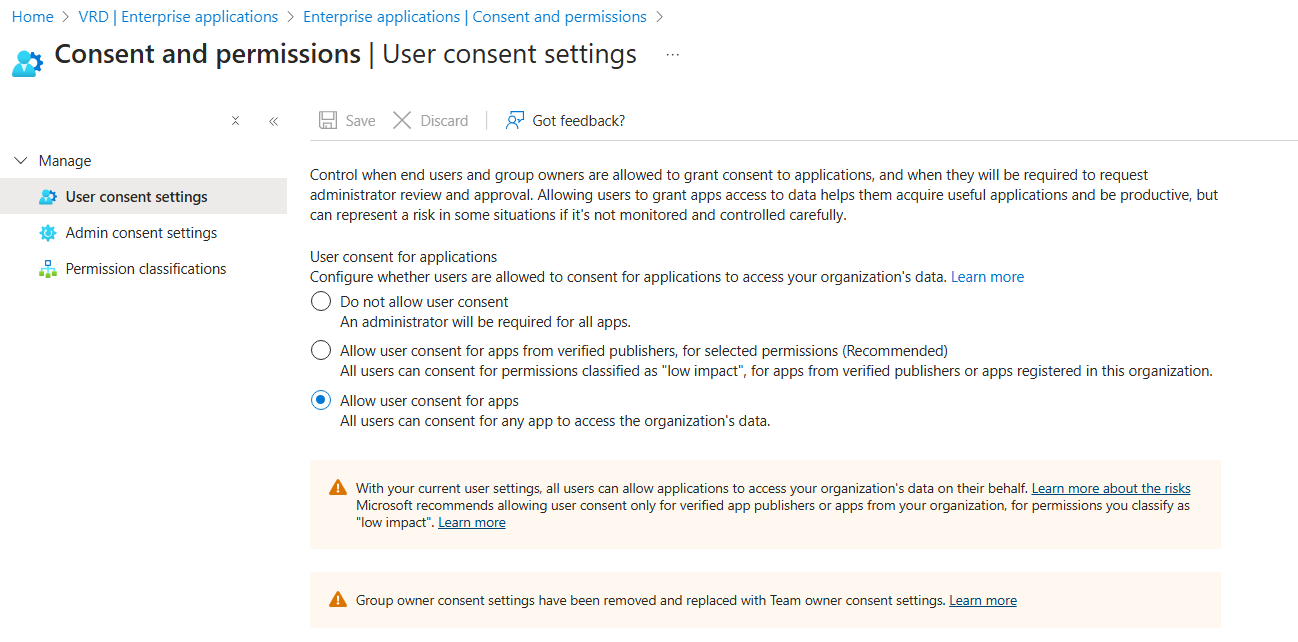This screenshot has width=1298, height=642.
Task: Click the warning triangle in the risk banner
Action: (x=337, y=487)
